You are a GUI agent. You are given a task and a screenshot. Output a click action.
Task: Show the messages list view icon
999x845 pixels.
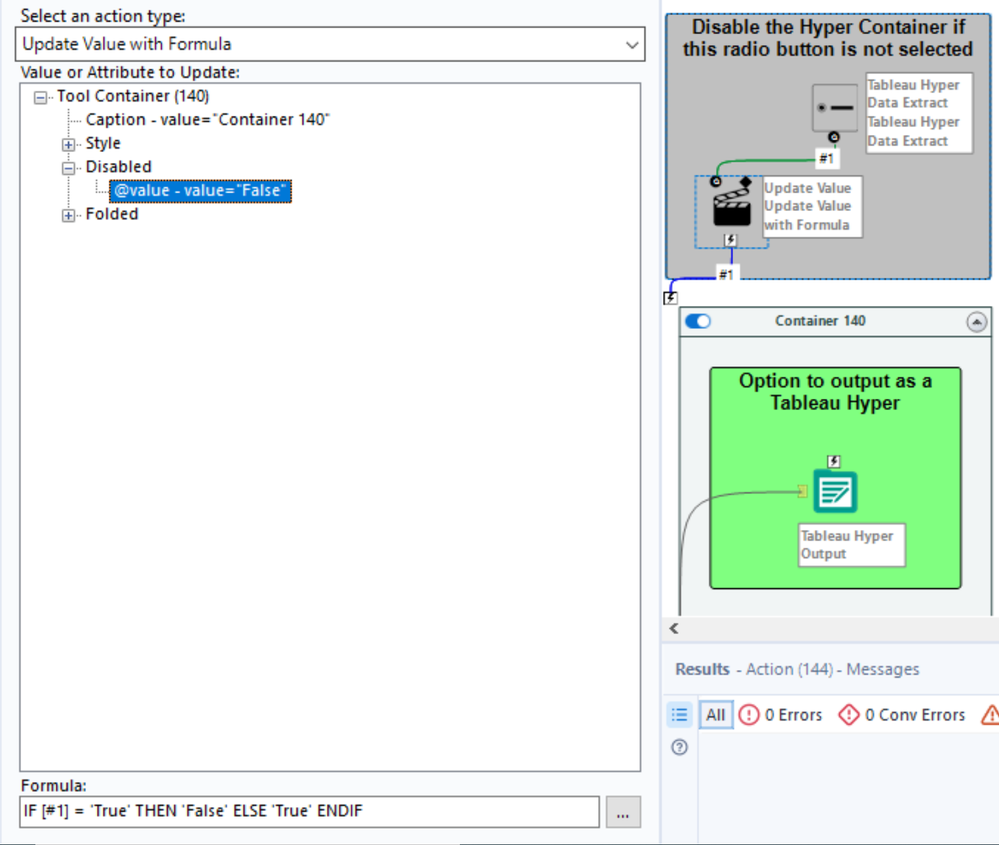click(679, 715)
